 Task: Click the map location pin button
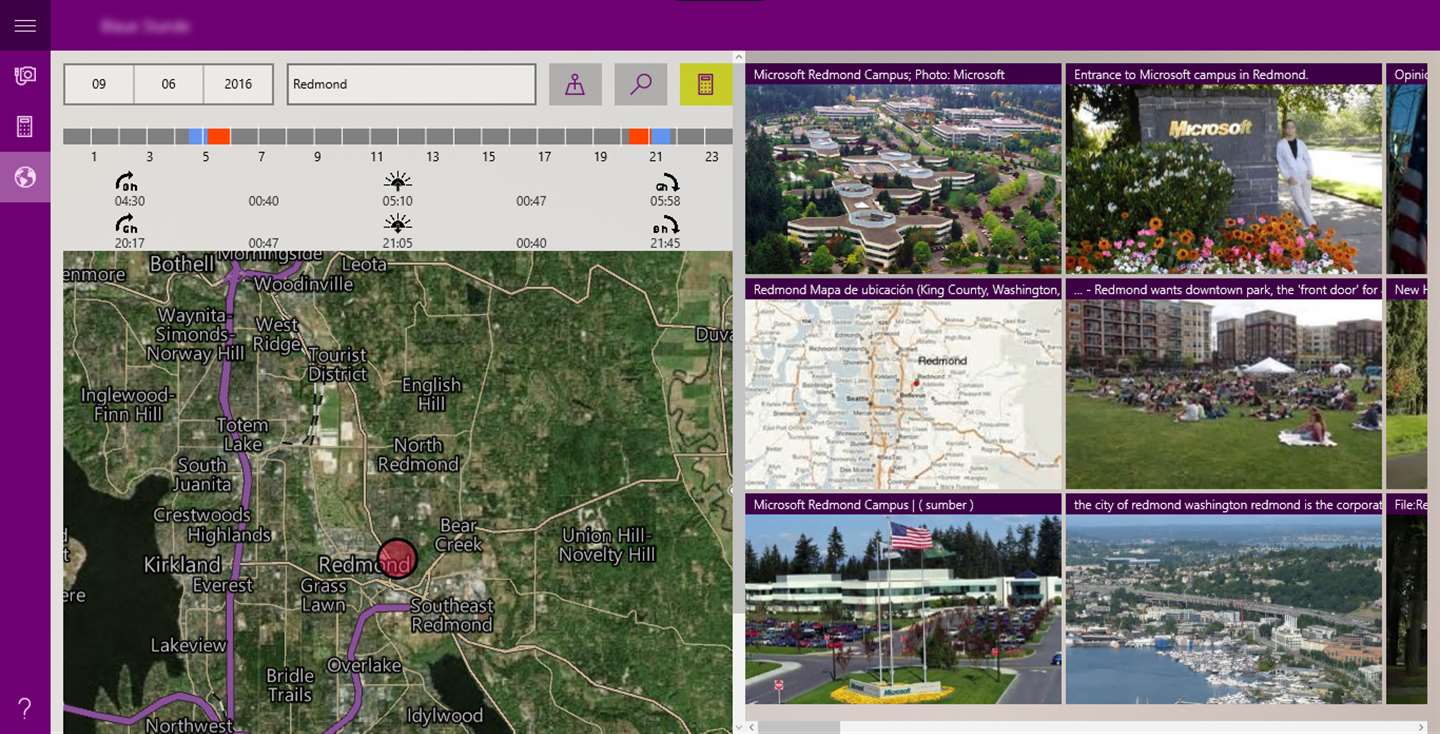575,84
